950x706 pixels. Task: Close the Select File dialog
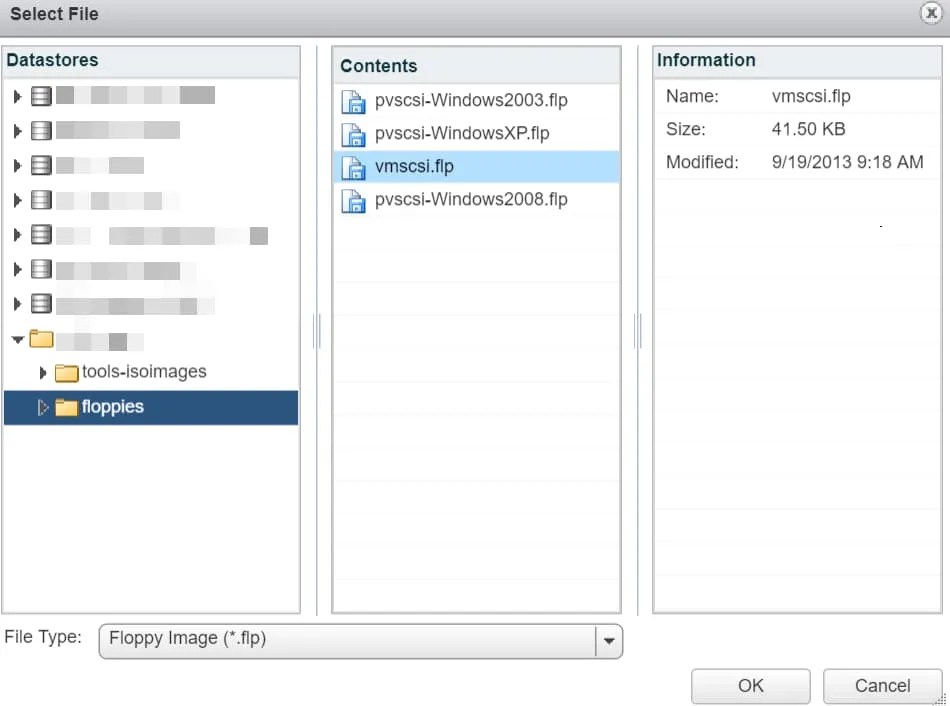931,14
